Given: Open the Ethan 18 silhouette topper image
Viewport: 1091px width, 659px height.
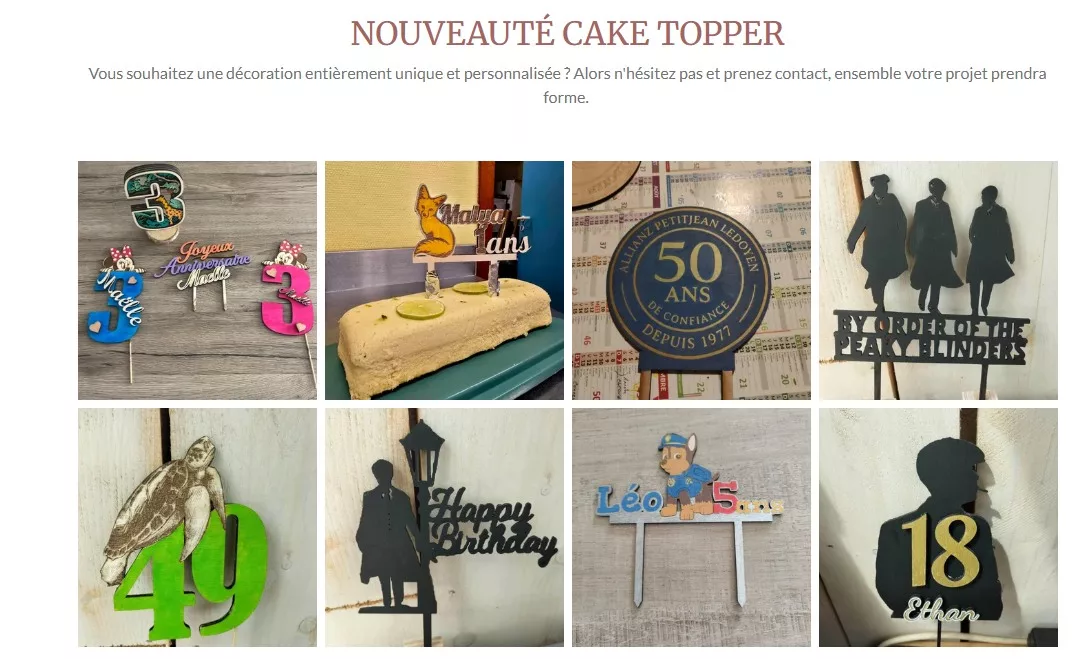Looking at the screenshot, I should [938, 527].
